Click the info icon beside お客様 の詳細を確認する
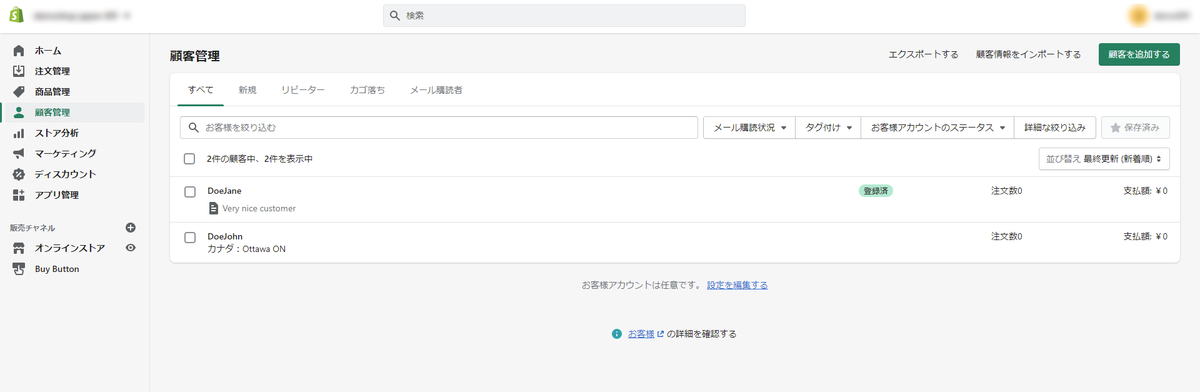1200x392 pixels. point(617,334)
